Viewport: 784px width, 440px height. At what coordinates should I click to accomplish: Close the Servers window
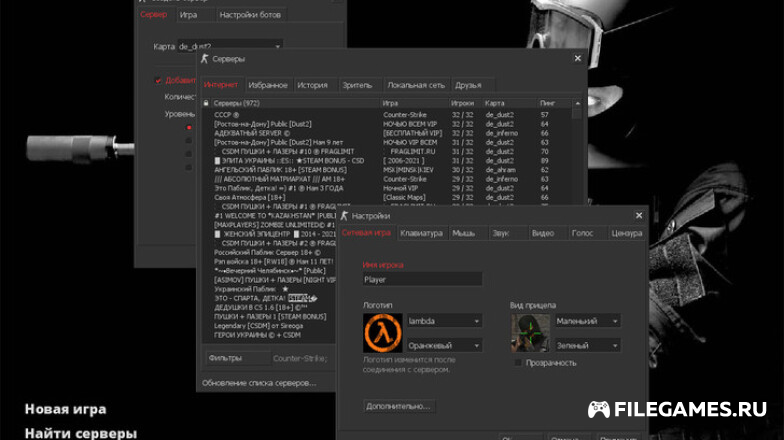click(x=578, y=58)
